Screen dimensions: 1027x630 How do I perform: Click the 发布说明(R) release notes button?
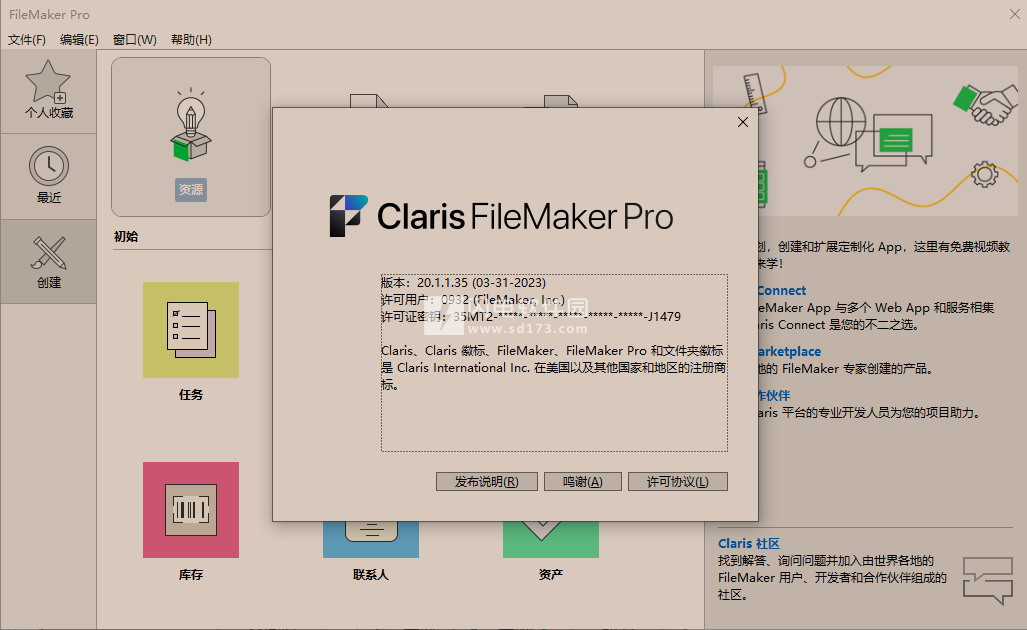[487, 482]
